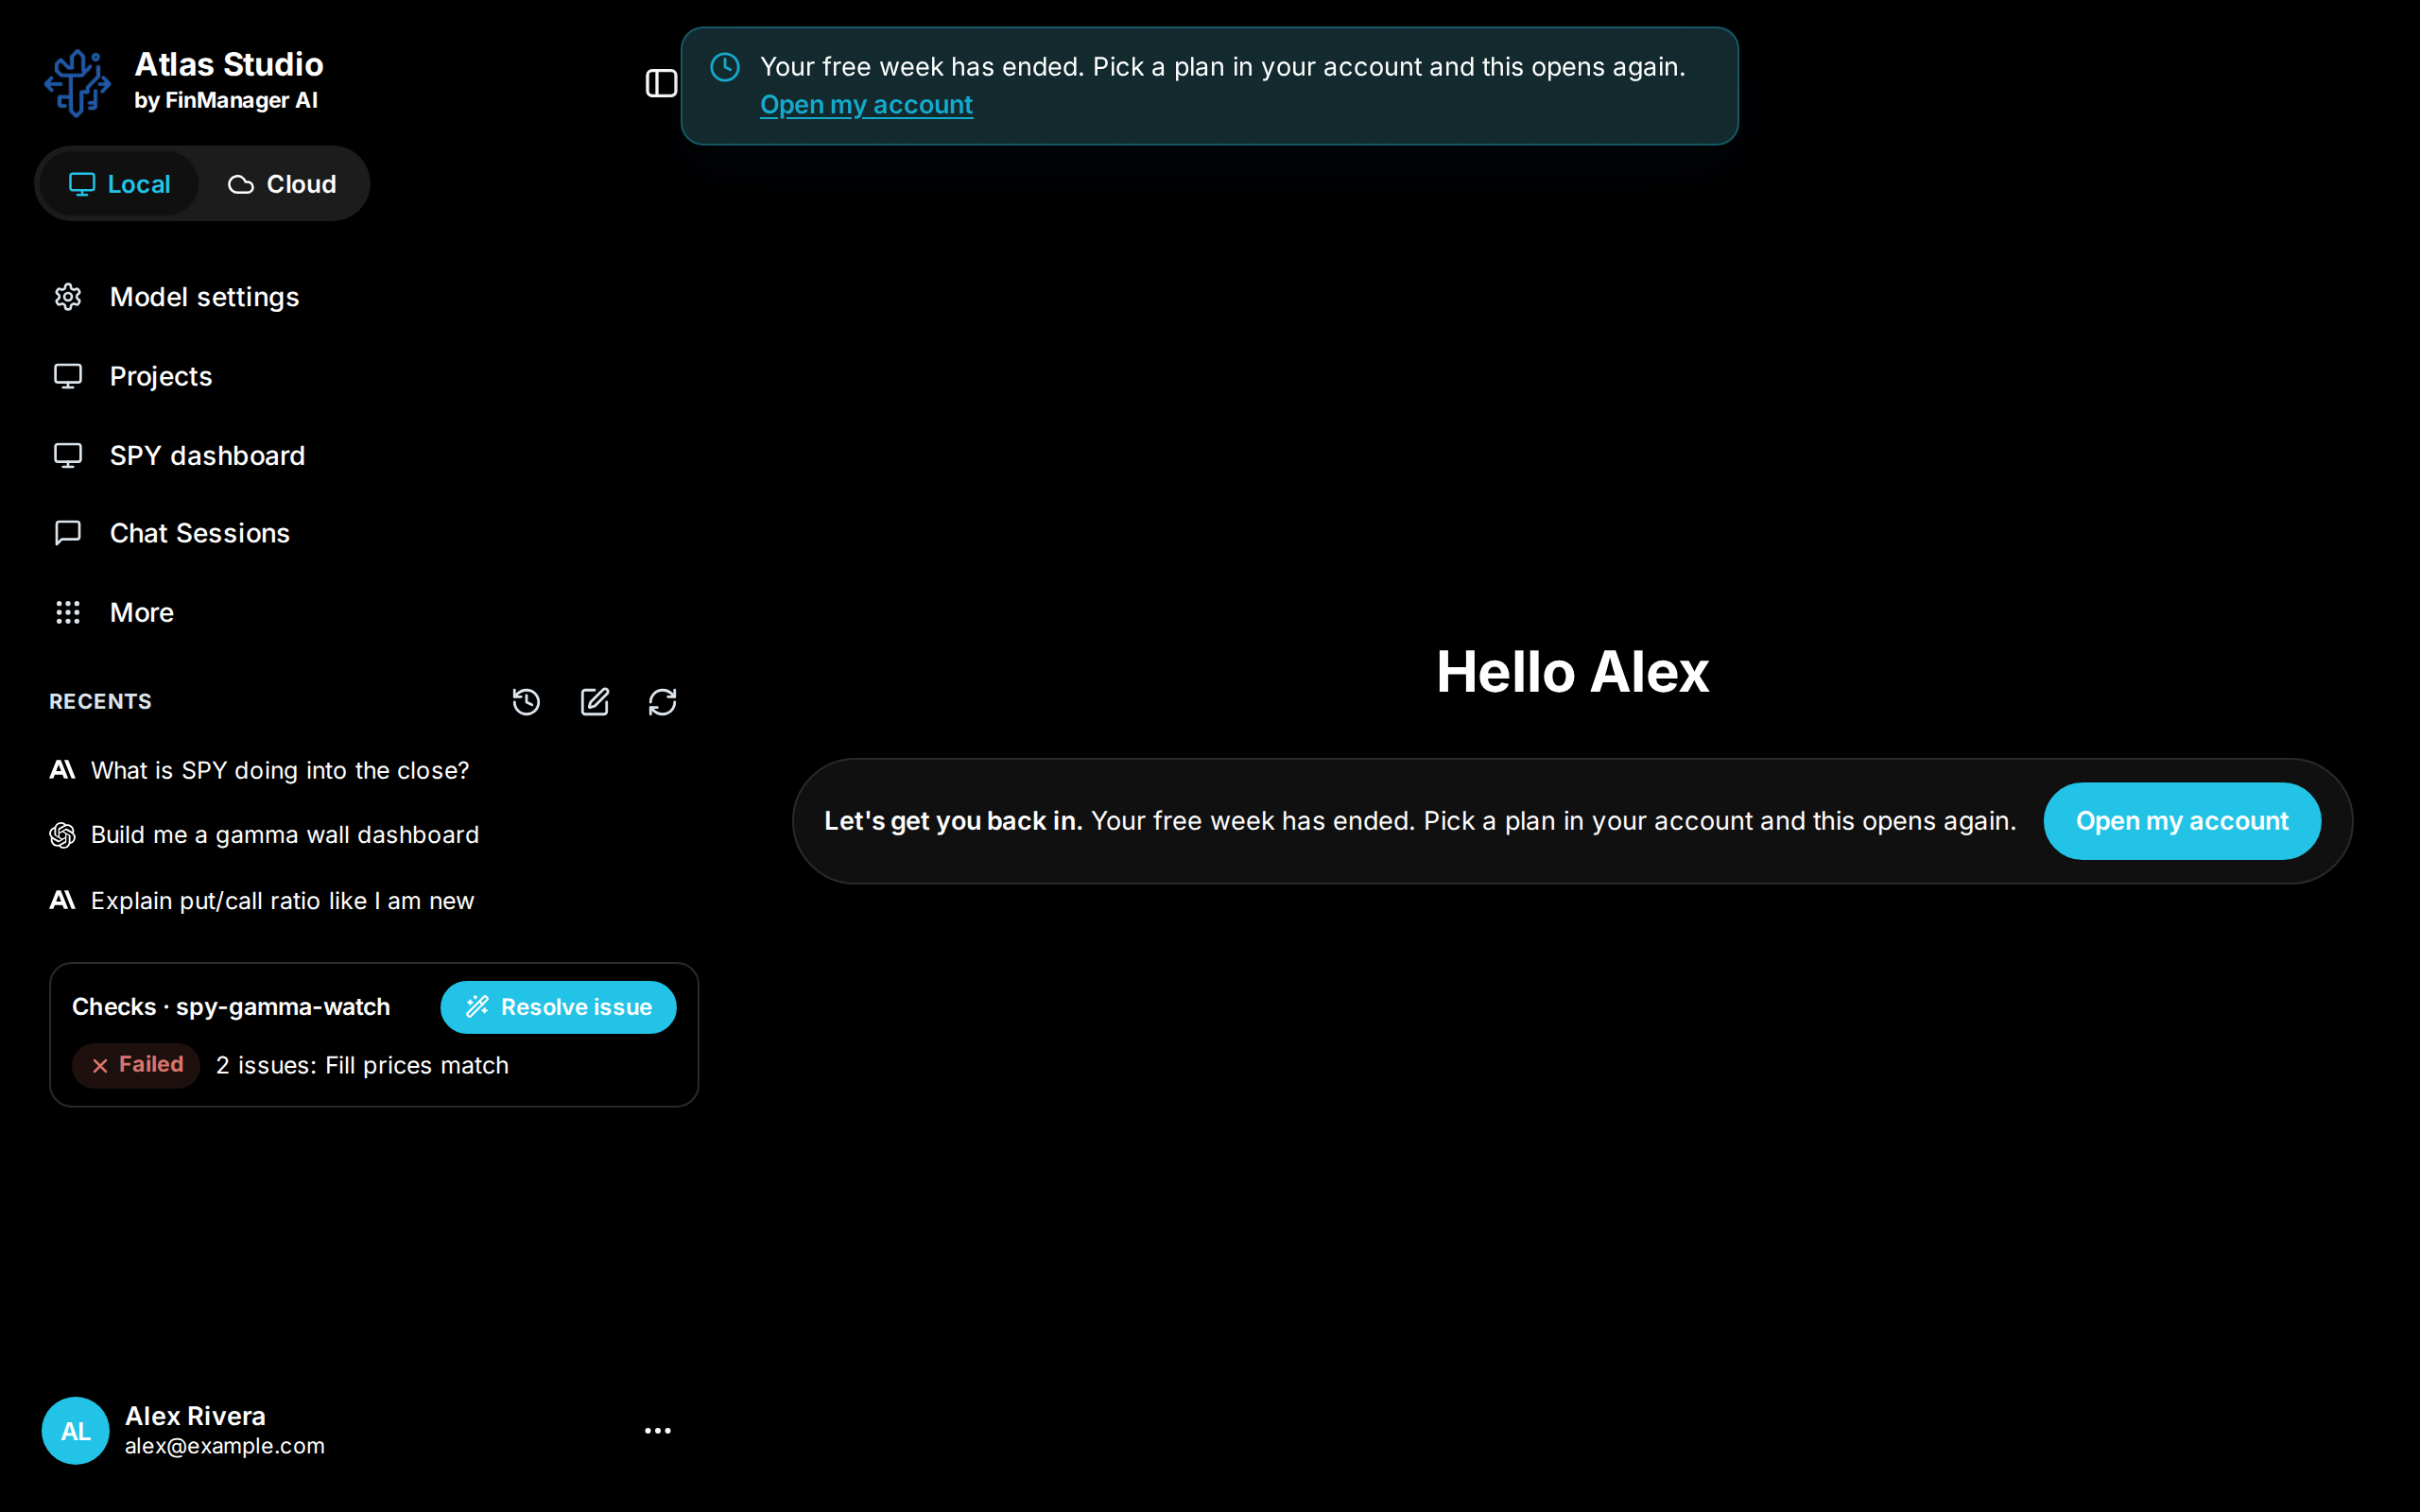Viewport: 2420px width, 1512px height.
Task: Click 'Checks · spy-gamma-watch' title
Action: 231,1007
